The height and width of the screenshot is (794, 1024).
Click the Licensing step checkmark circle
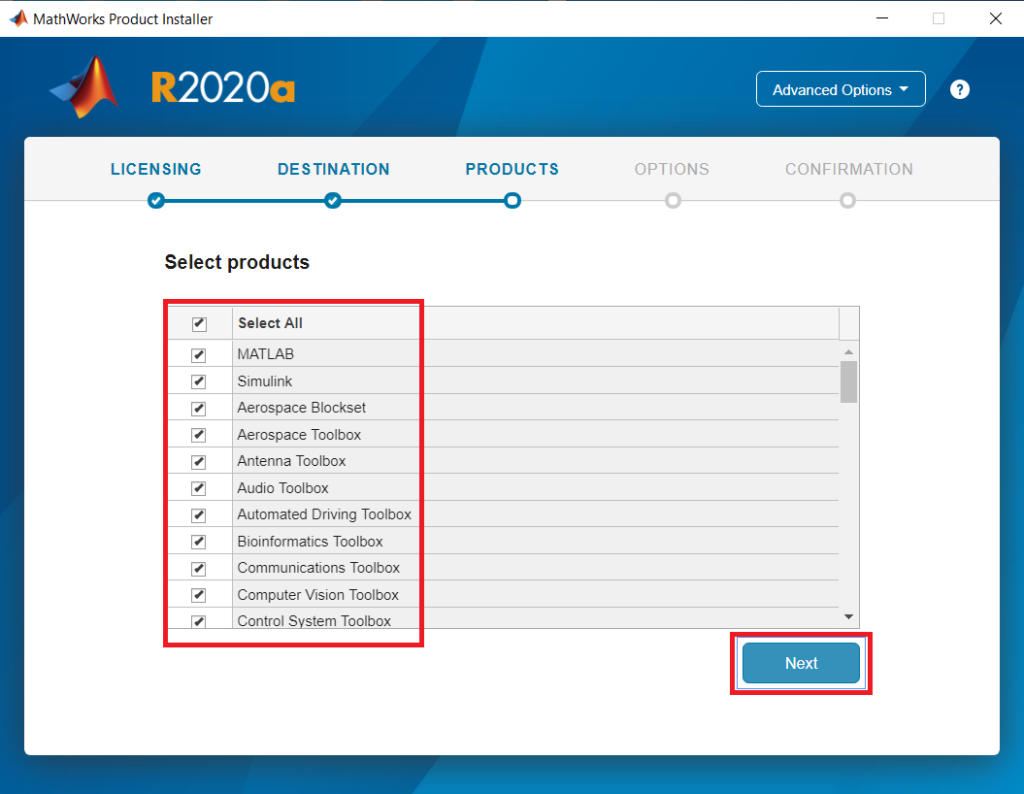[155, 201]
